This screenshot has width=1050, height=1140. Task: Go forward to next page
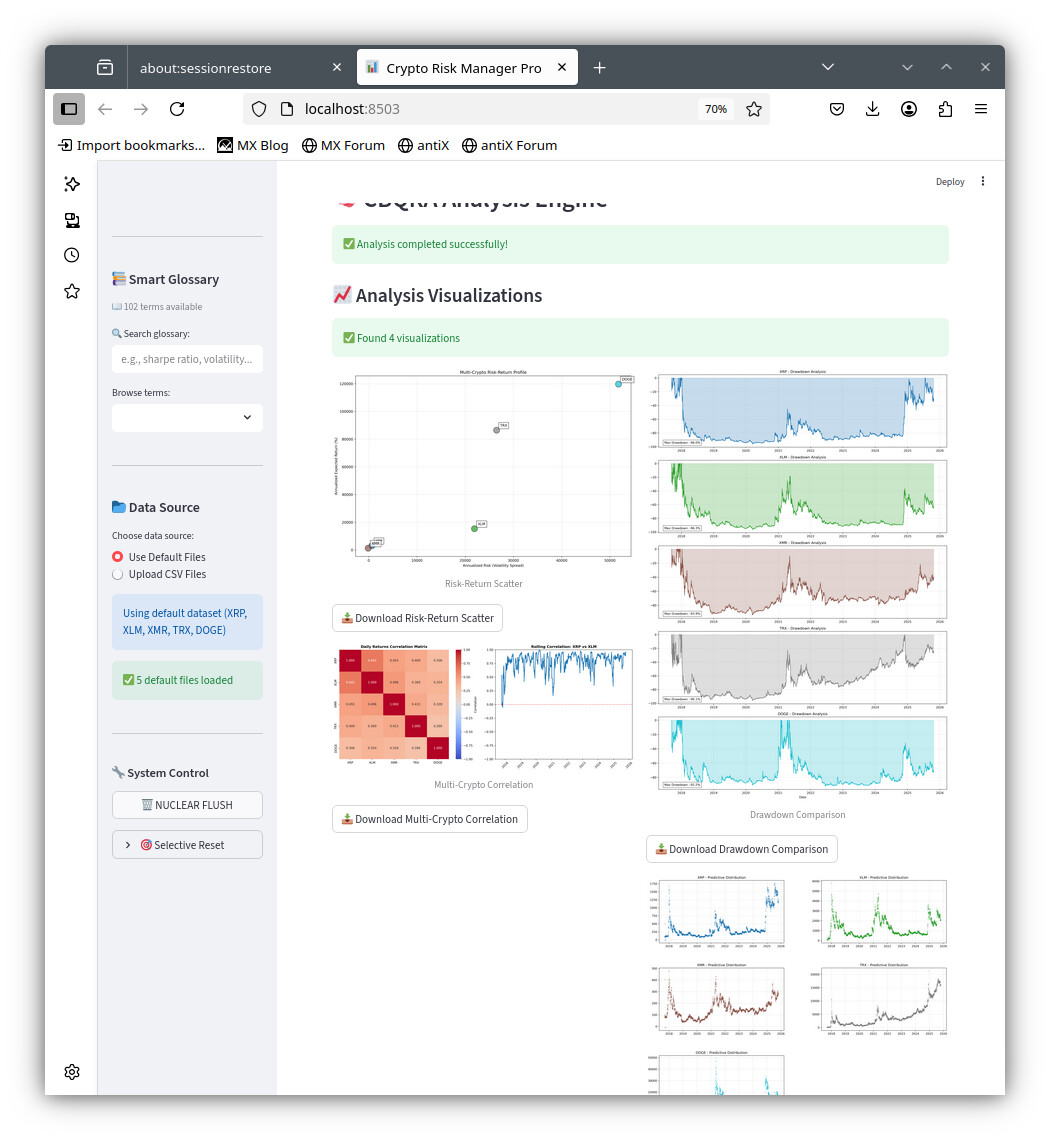(x=141, y=109)
